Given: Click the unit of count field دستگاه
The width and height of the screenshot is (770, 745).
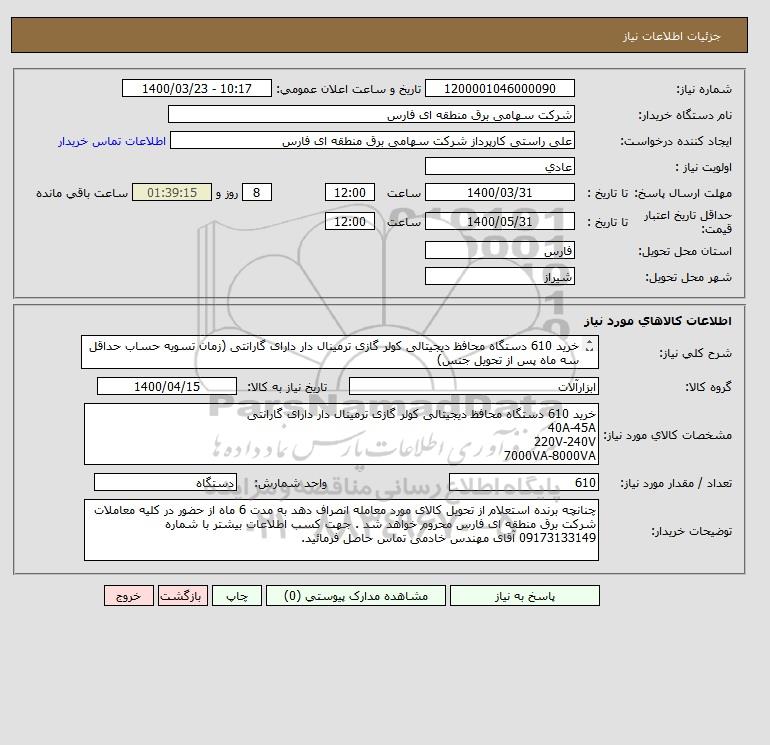Looking at the screenshot, I should tap(165, 483).
